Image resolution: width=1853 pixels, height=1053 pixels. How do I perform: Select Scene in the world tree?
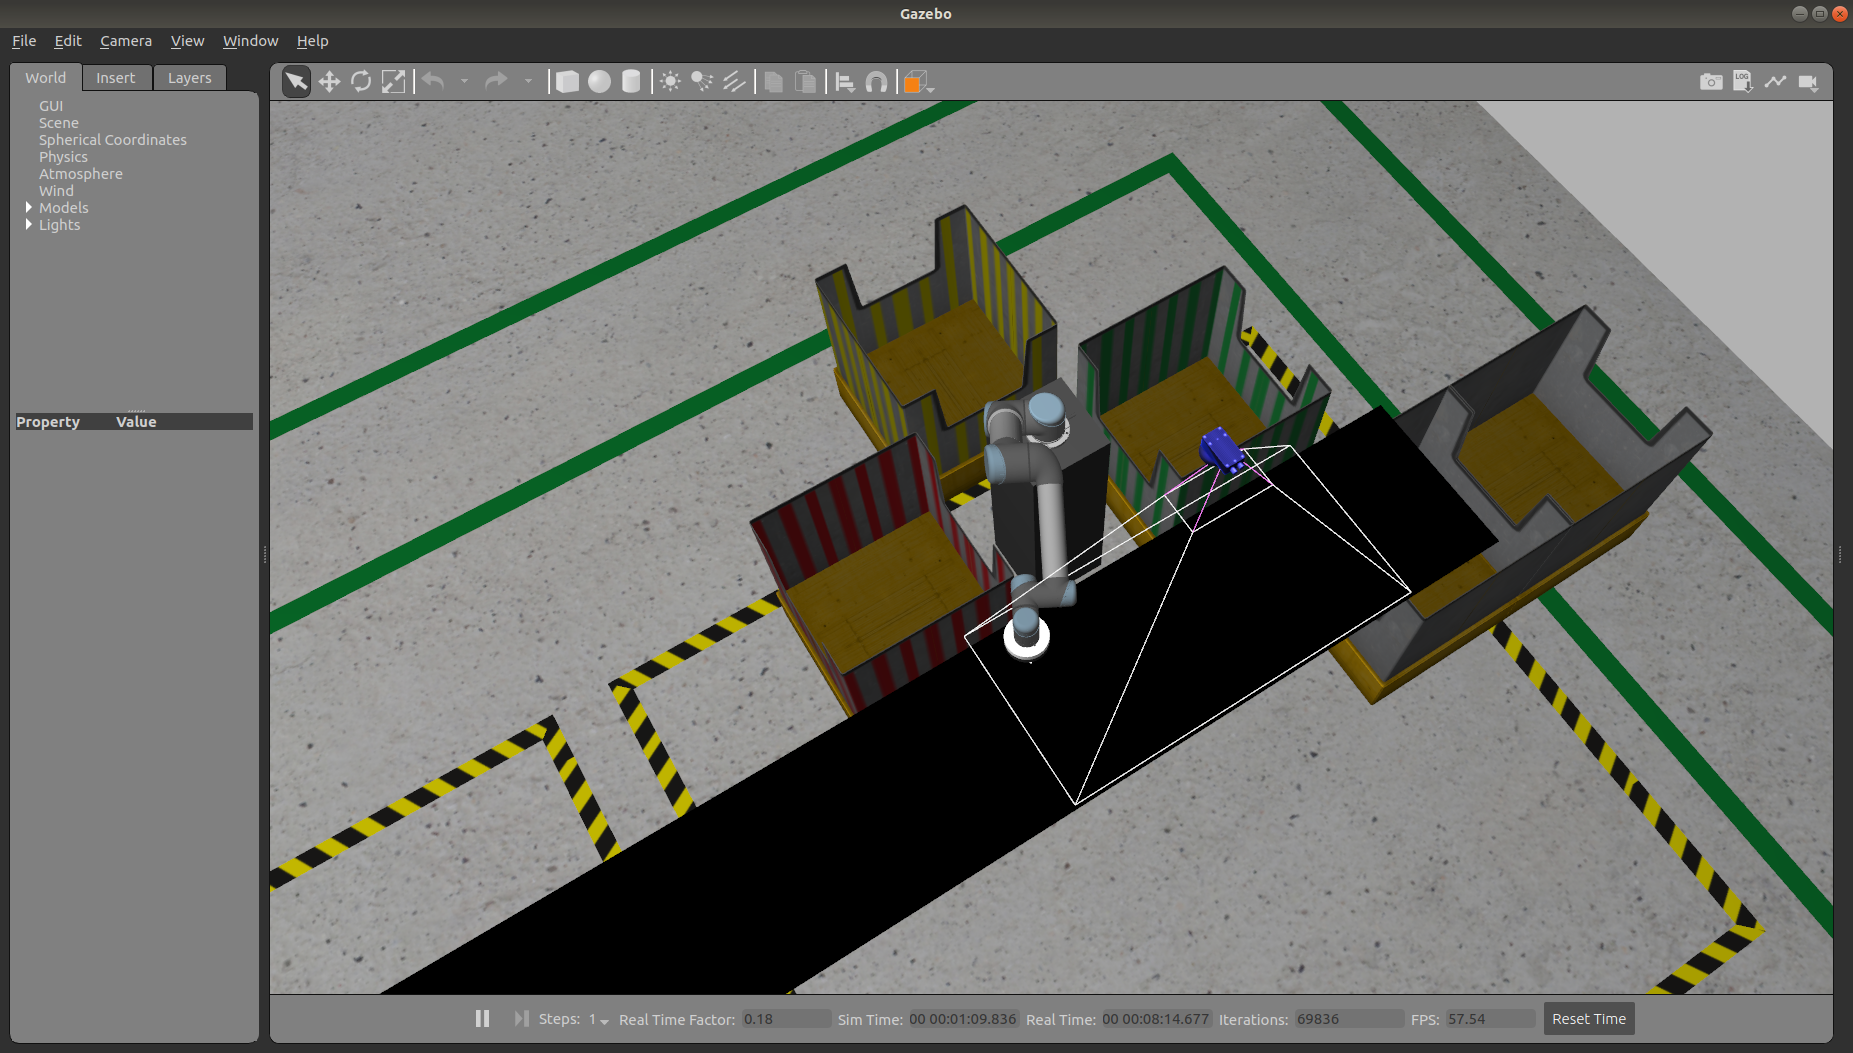[59, 123]
